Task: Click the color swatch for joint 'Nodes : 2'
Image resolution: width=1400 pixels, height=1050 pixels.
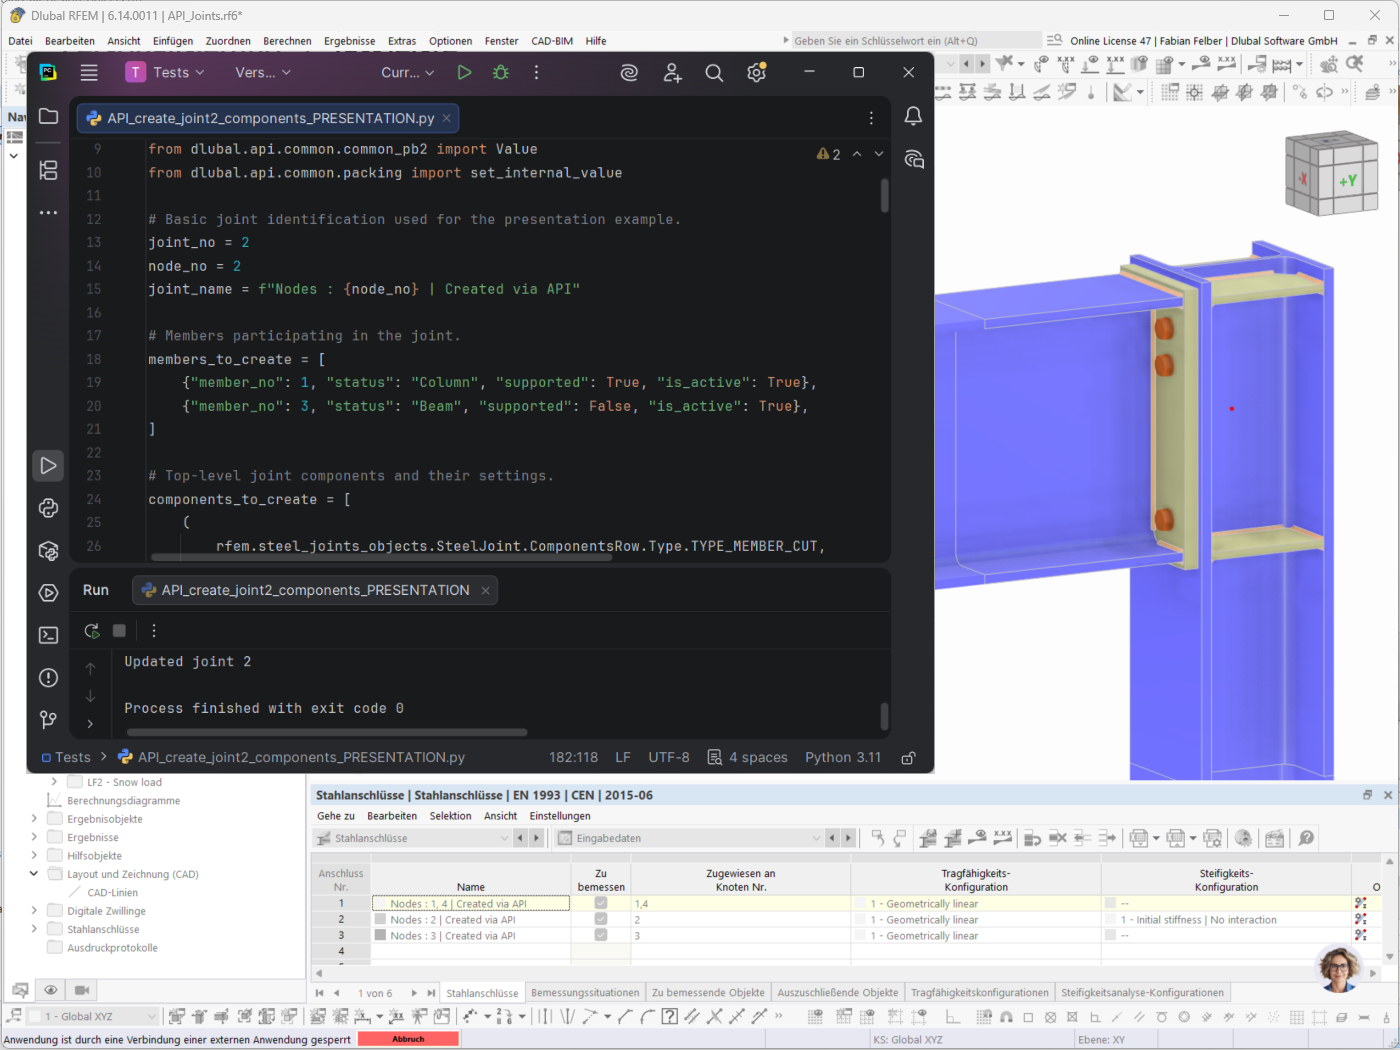Action: tap(380, 919)
